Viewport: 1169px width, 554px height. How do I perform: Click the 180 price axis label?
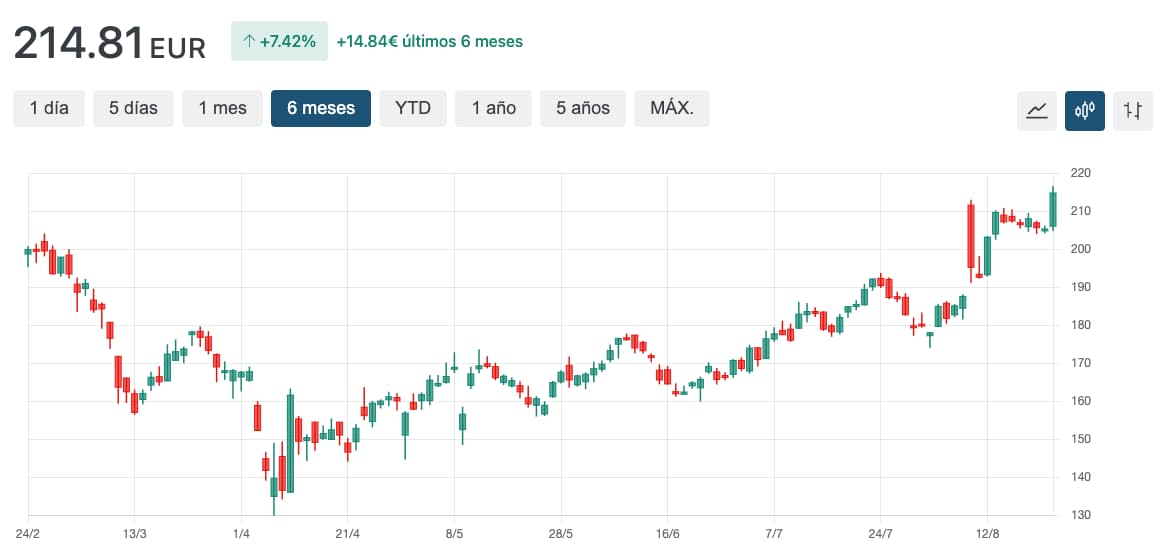tap(1080, 325)
